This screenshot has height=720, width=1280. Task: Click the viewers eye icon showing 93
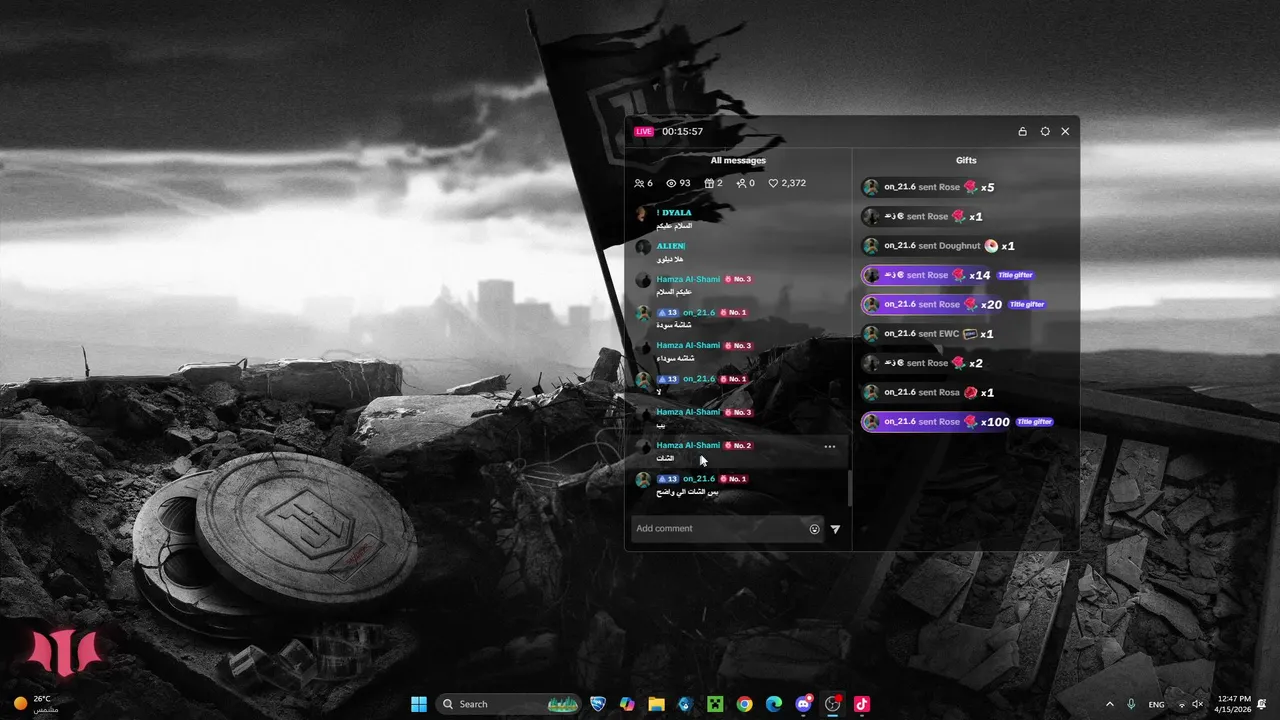672,183
